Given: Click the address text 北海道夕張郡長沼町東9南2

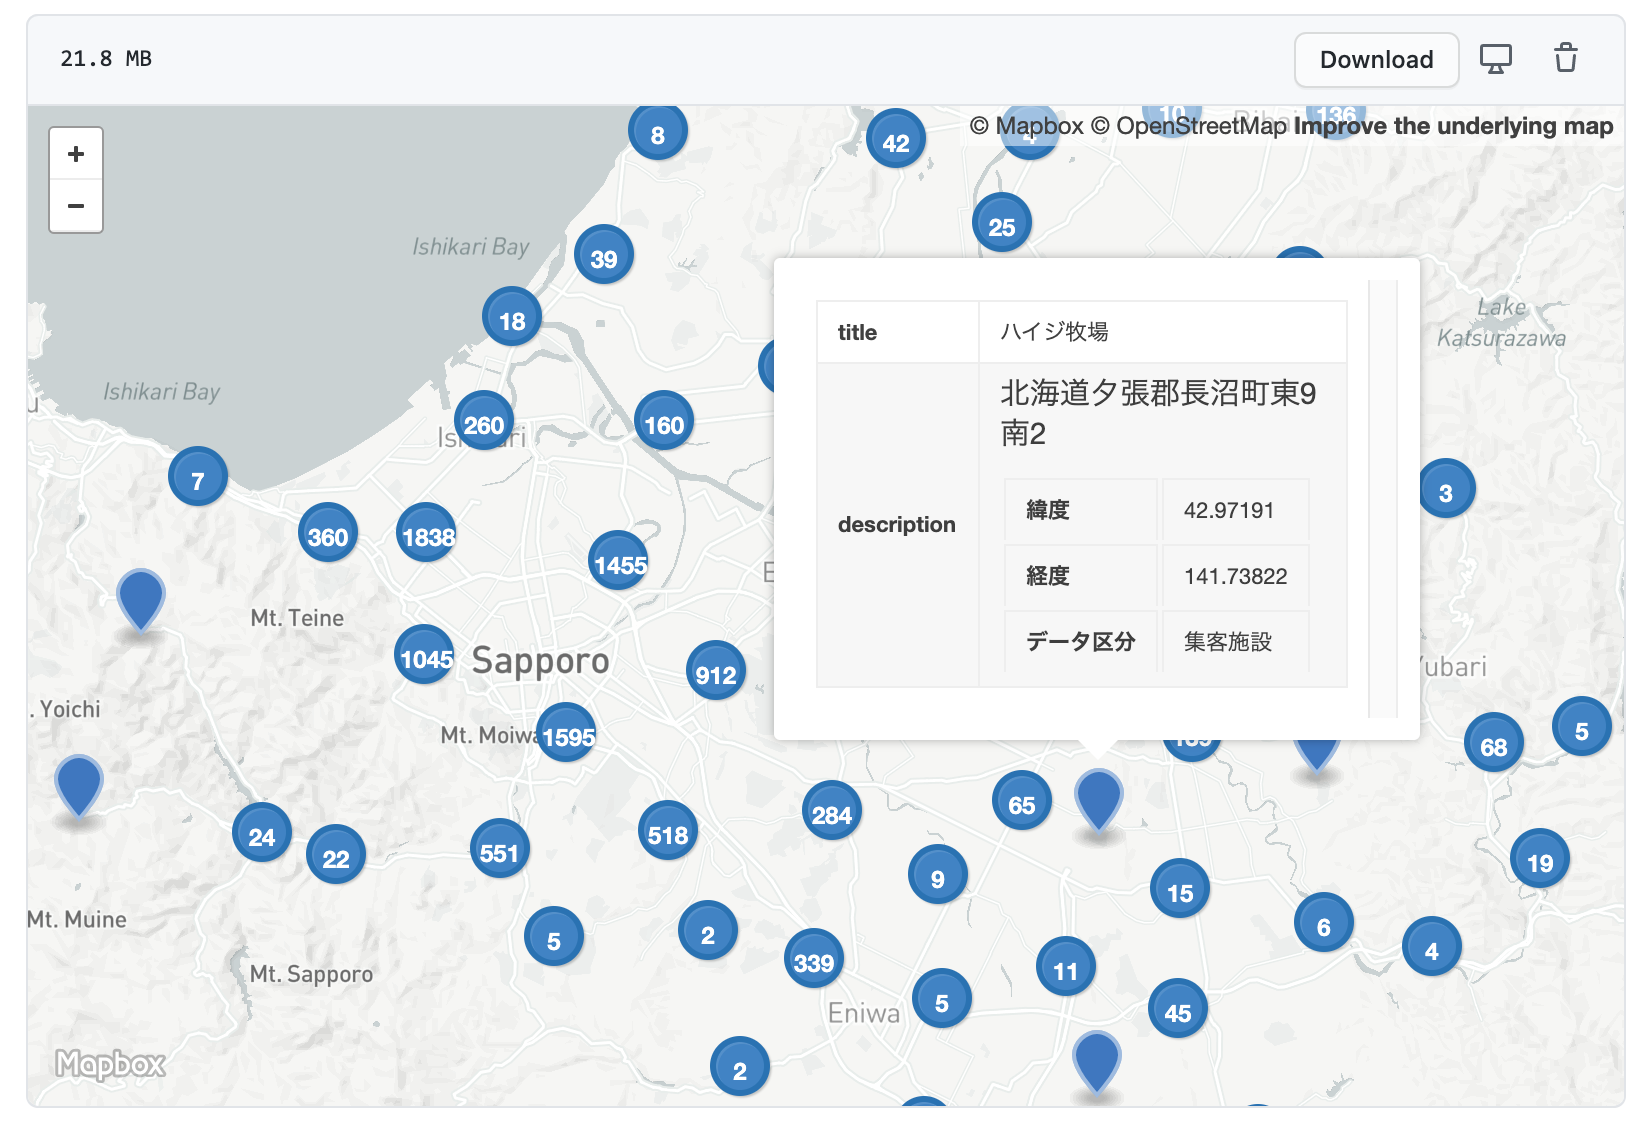Looking at the screenshot, I should click(x=1158, y=413).
